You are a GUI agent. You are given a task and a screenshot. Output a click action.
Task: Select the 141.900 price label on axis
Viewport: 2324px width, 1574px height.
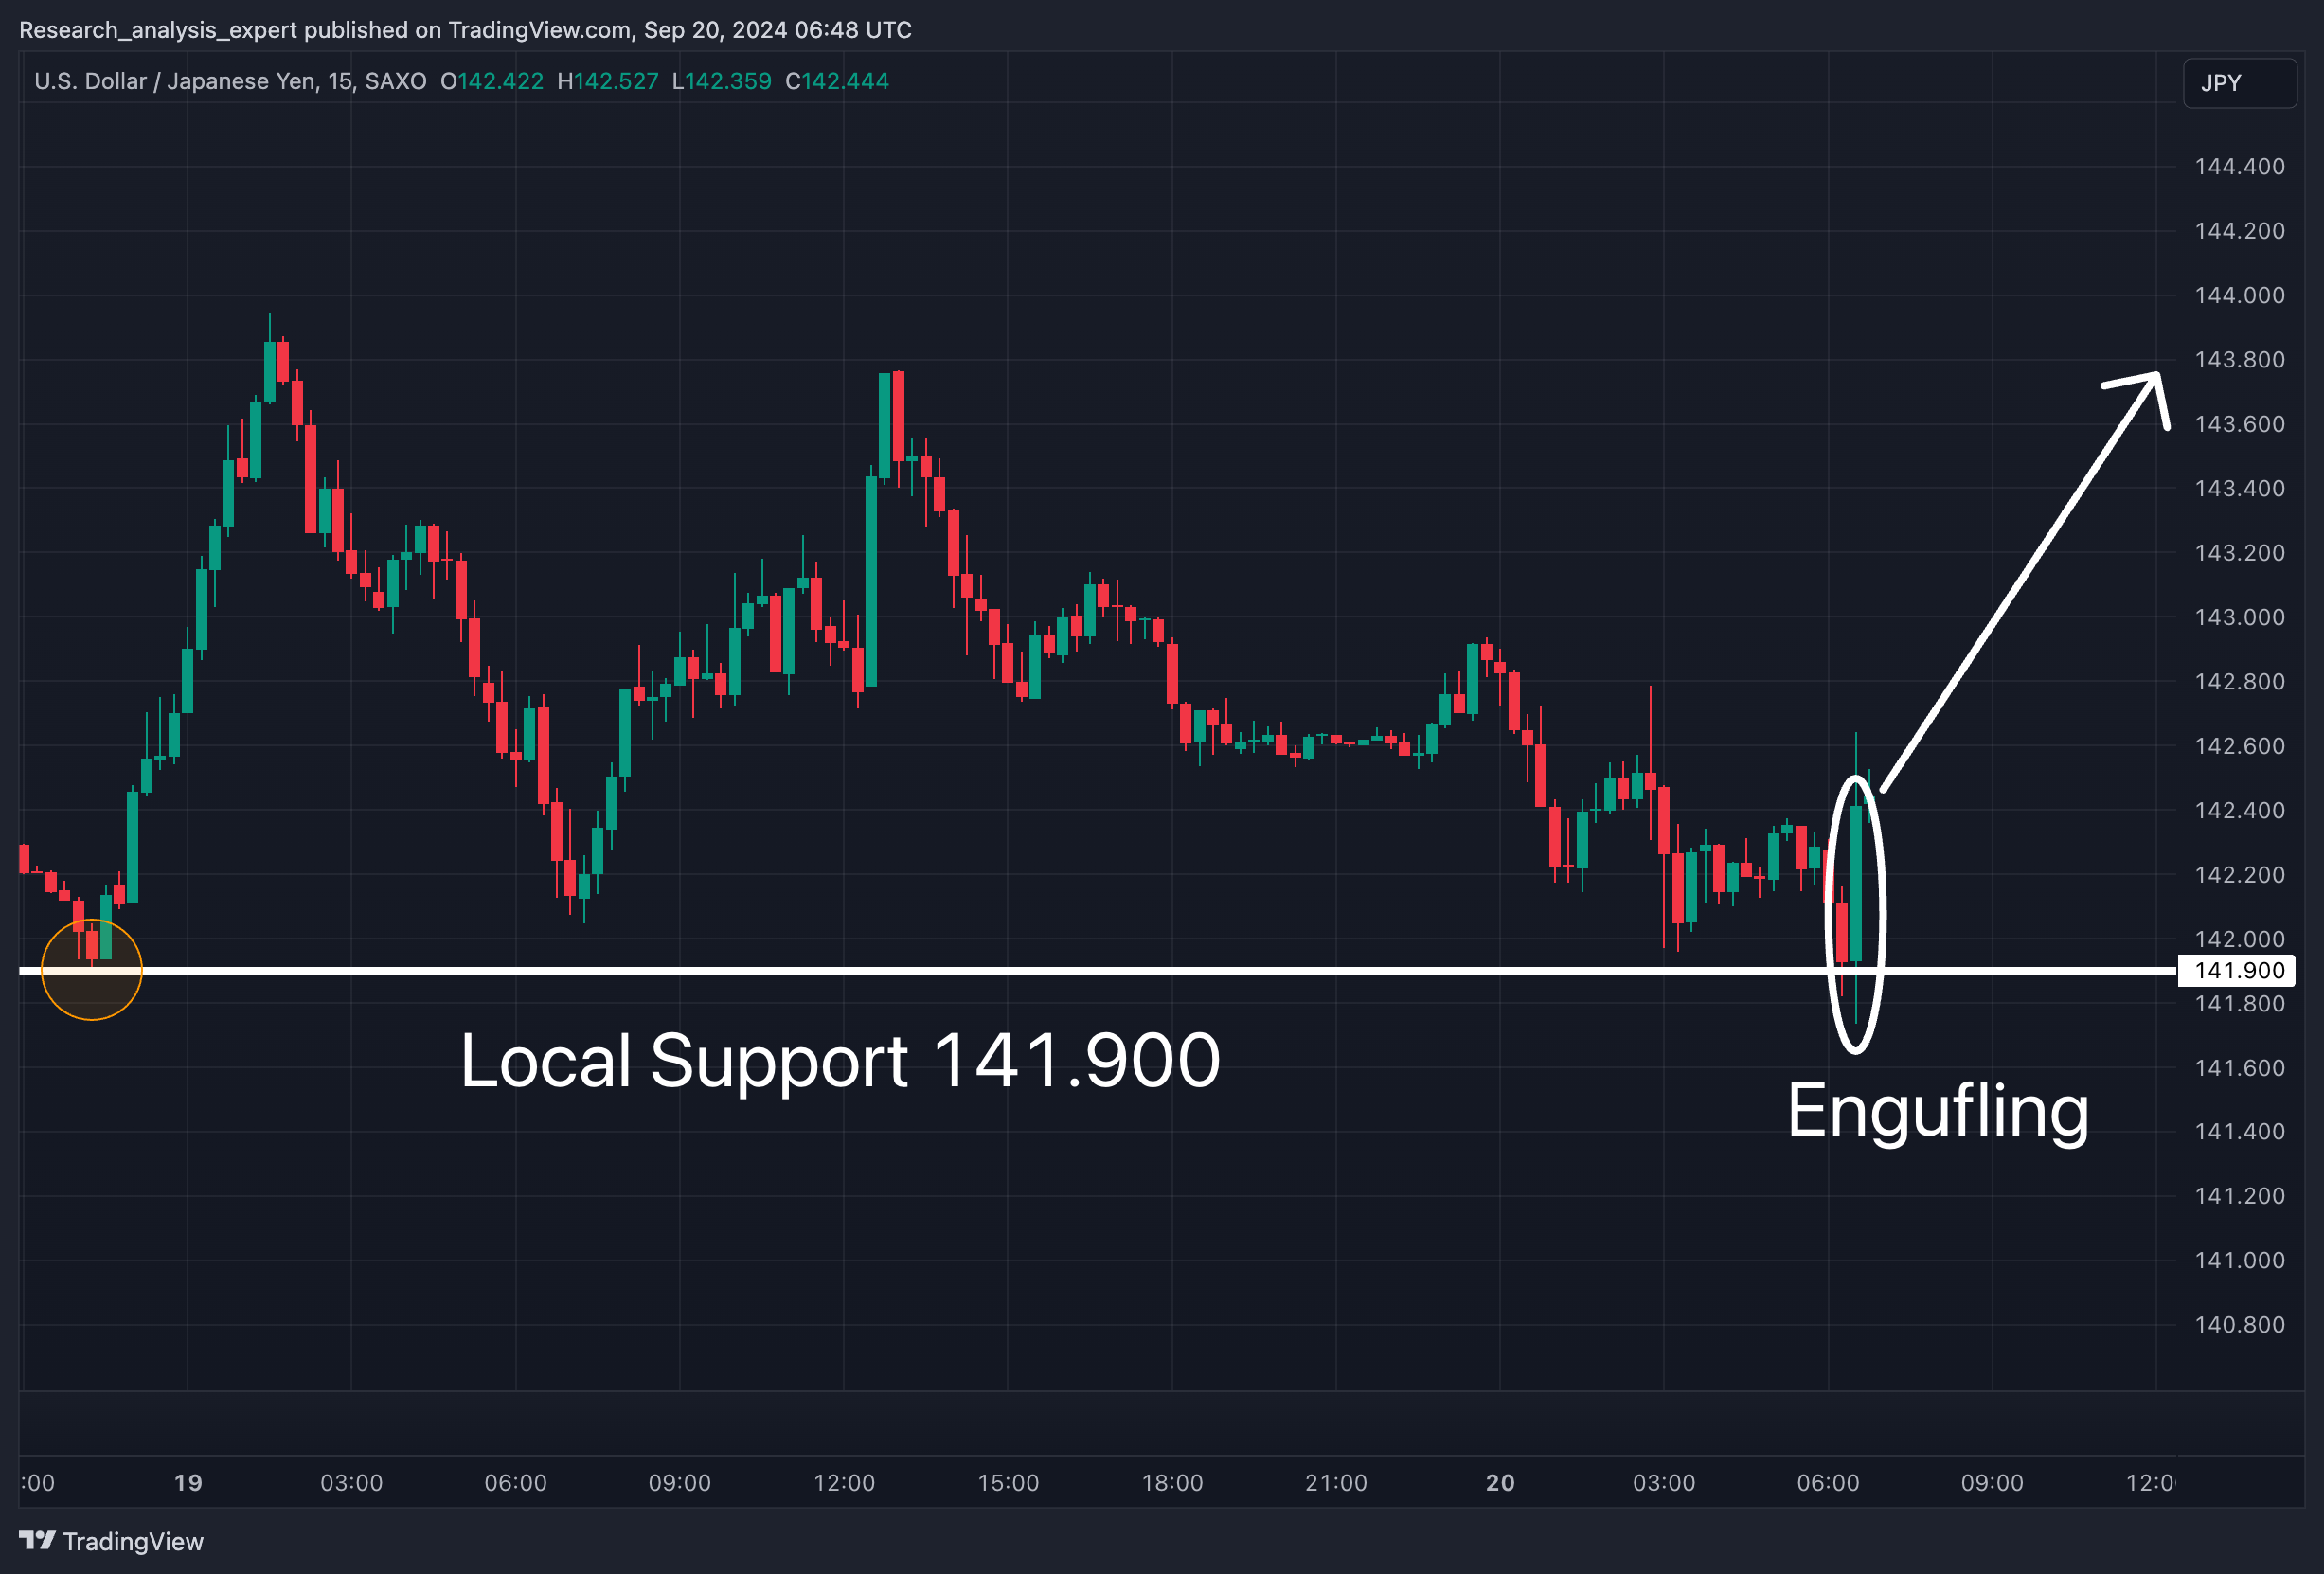(2238, 970)
